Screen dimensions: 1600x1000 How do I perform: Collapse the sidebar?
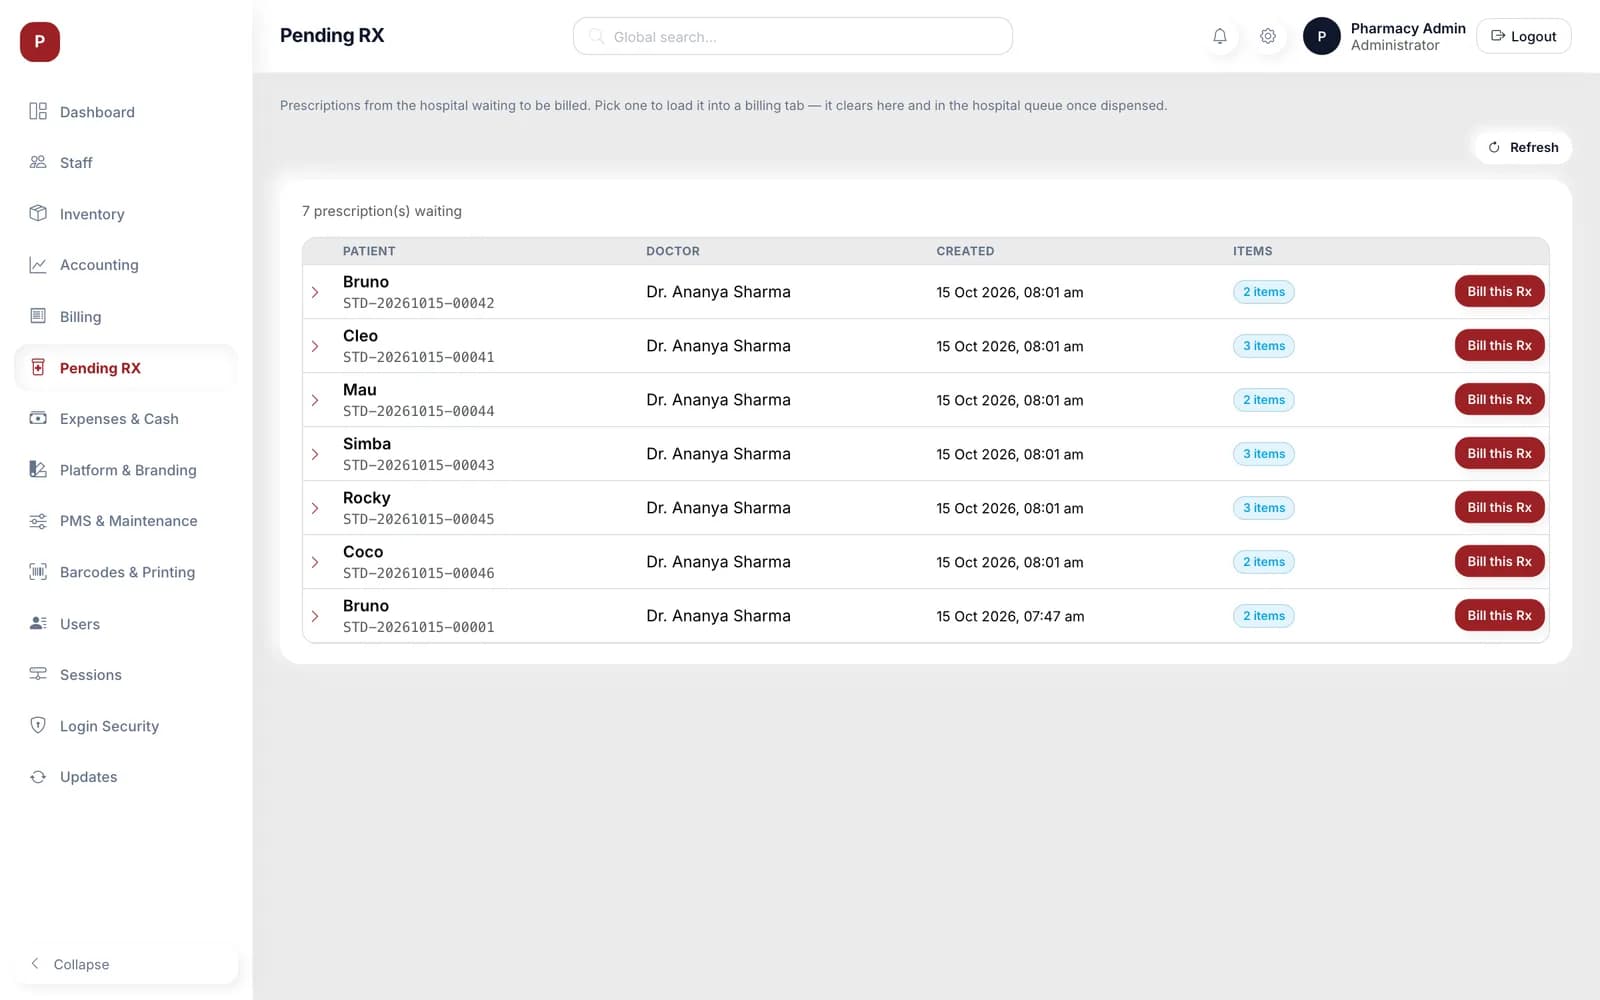tap(125, 964)
